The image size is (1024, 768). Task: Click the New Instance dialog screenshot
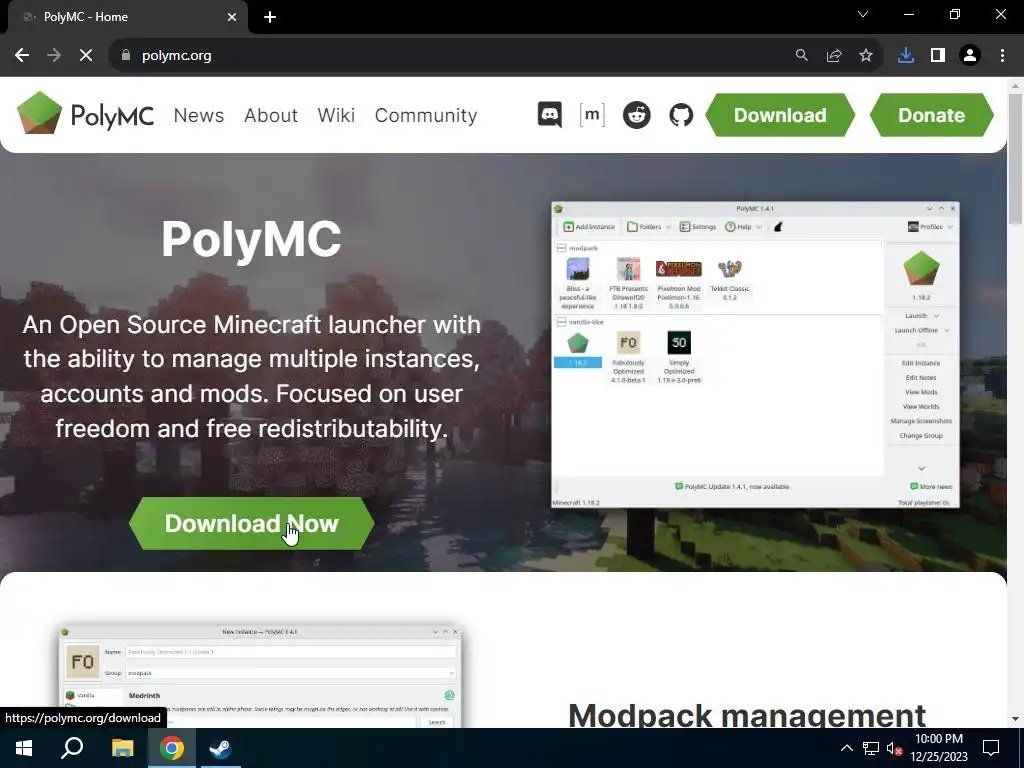[260, 677]
